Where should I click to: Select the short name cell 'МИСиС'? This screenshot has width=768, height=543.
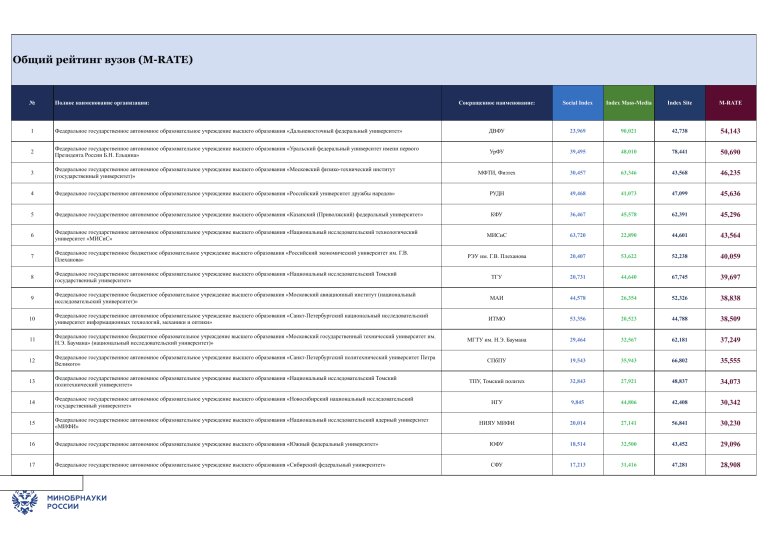(497, 235)
